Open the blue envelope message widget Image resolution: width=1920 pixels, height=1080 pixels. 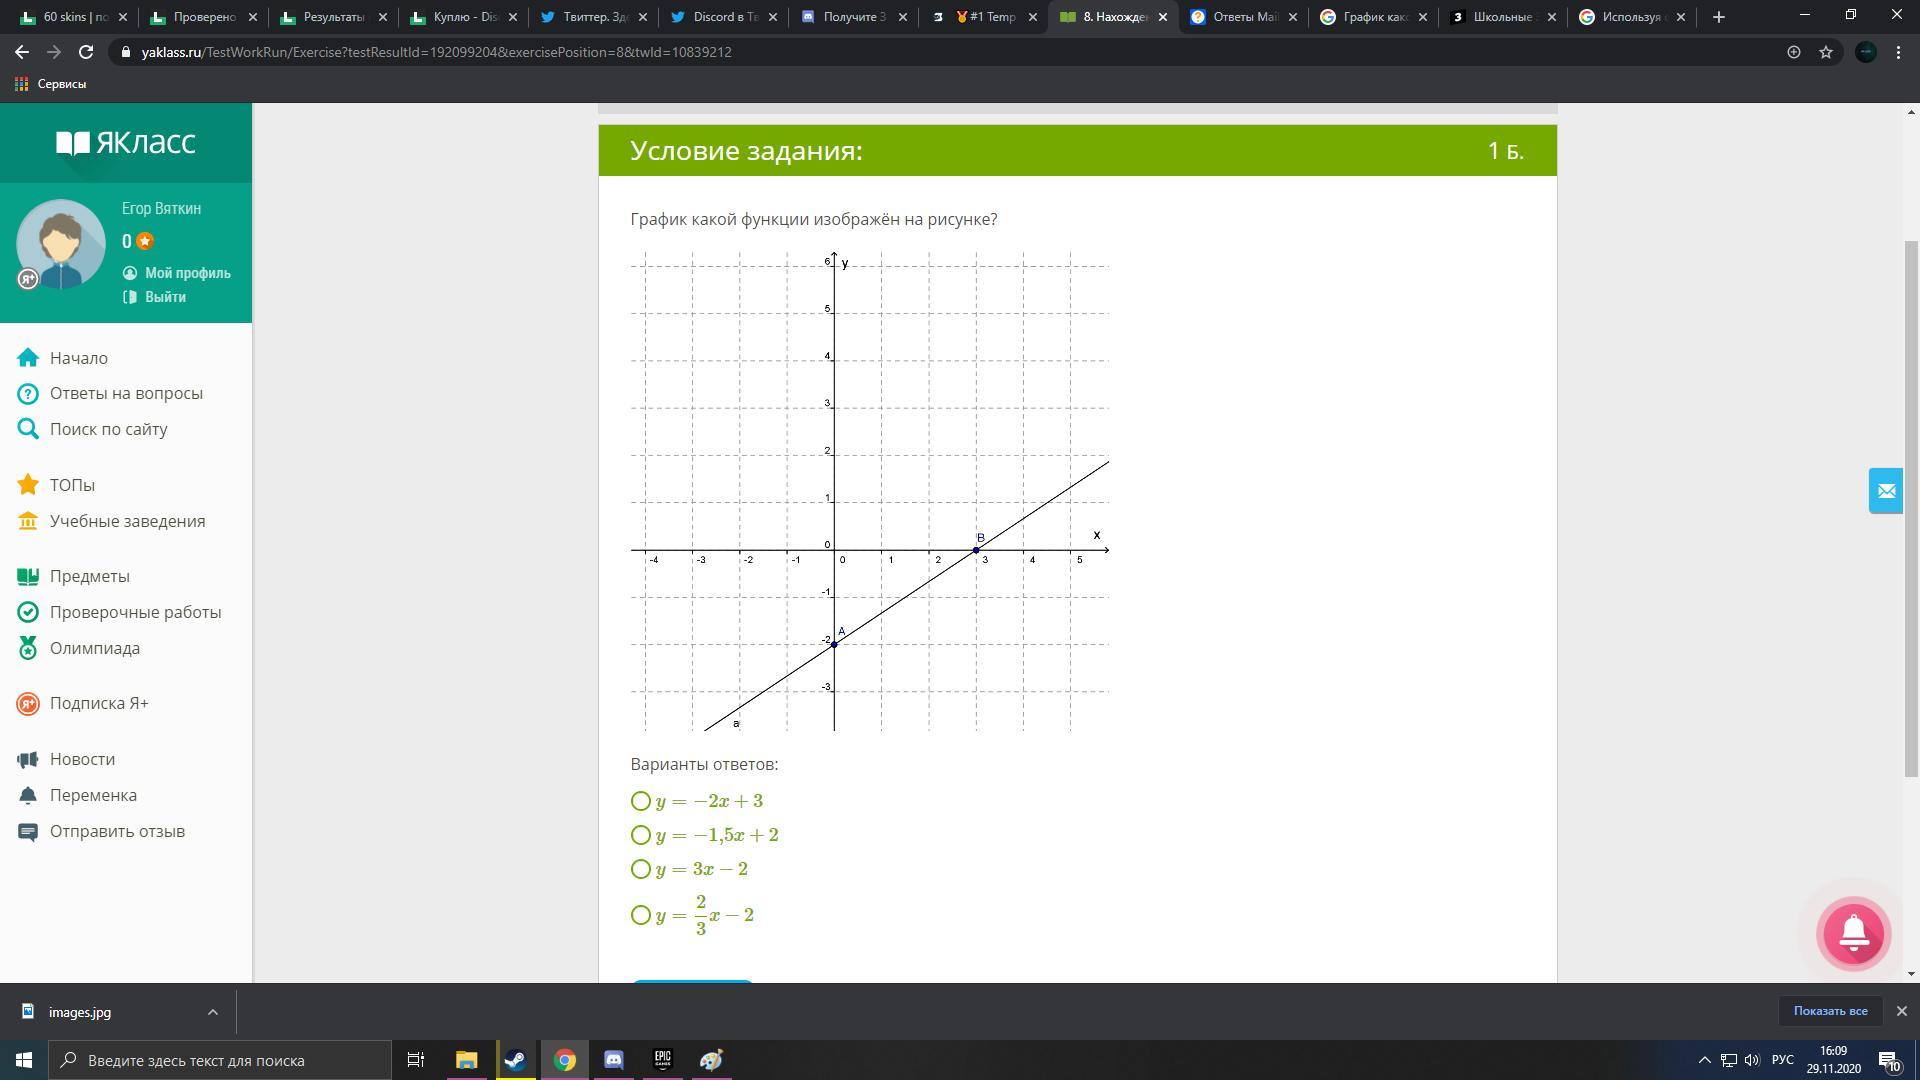point(1886,490)
